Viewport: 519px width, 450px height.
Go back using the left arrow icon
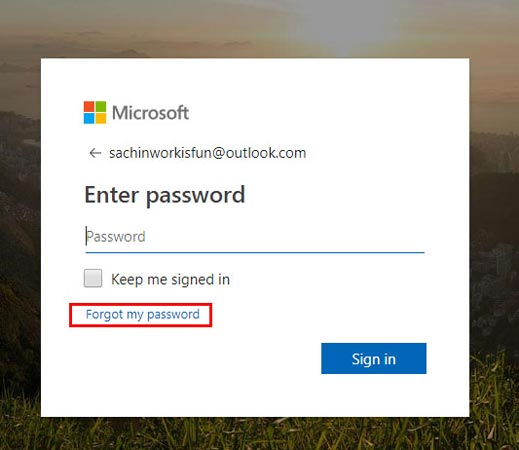[95, 153]
